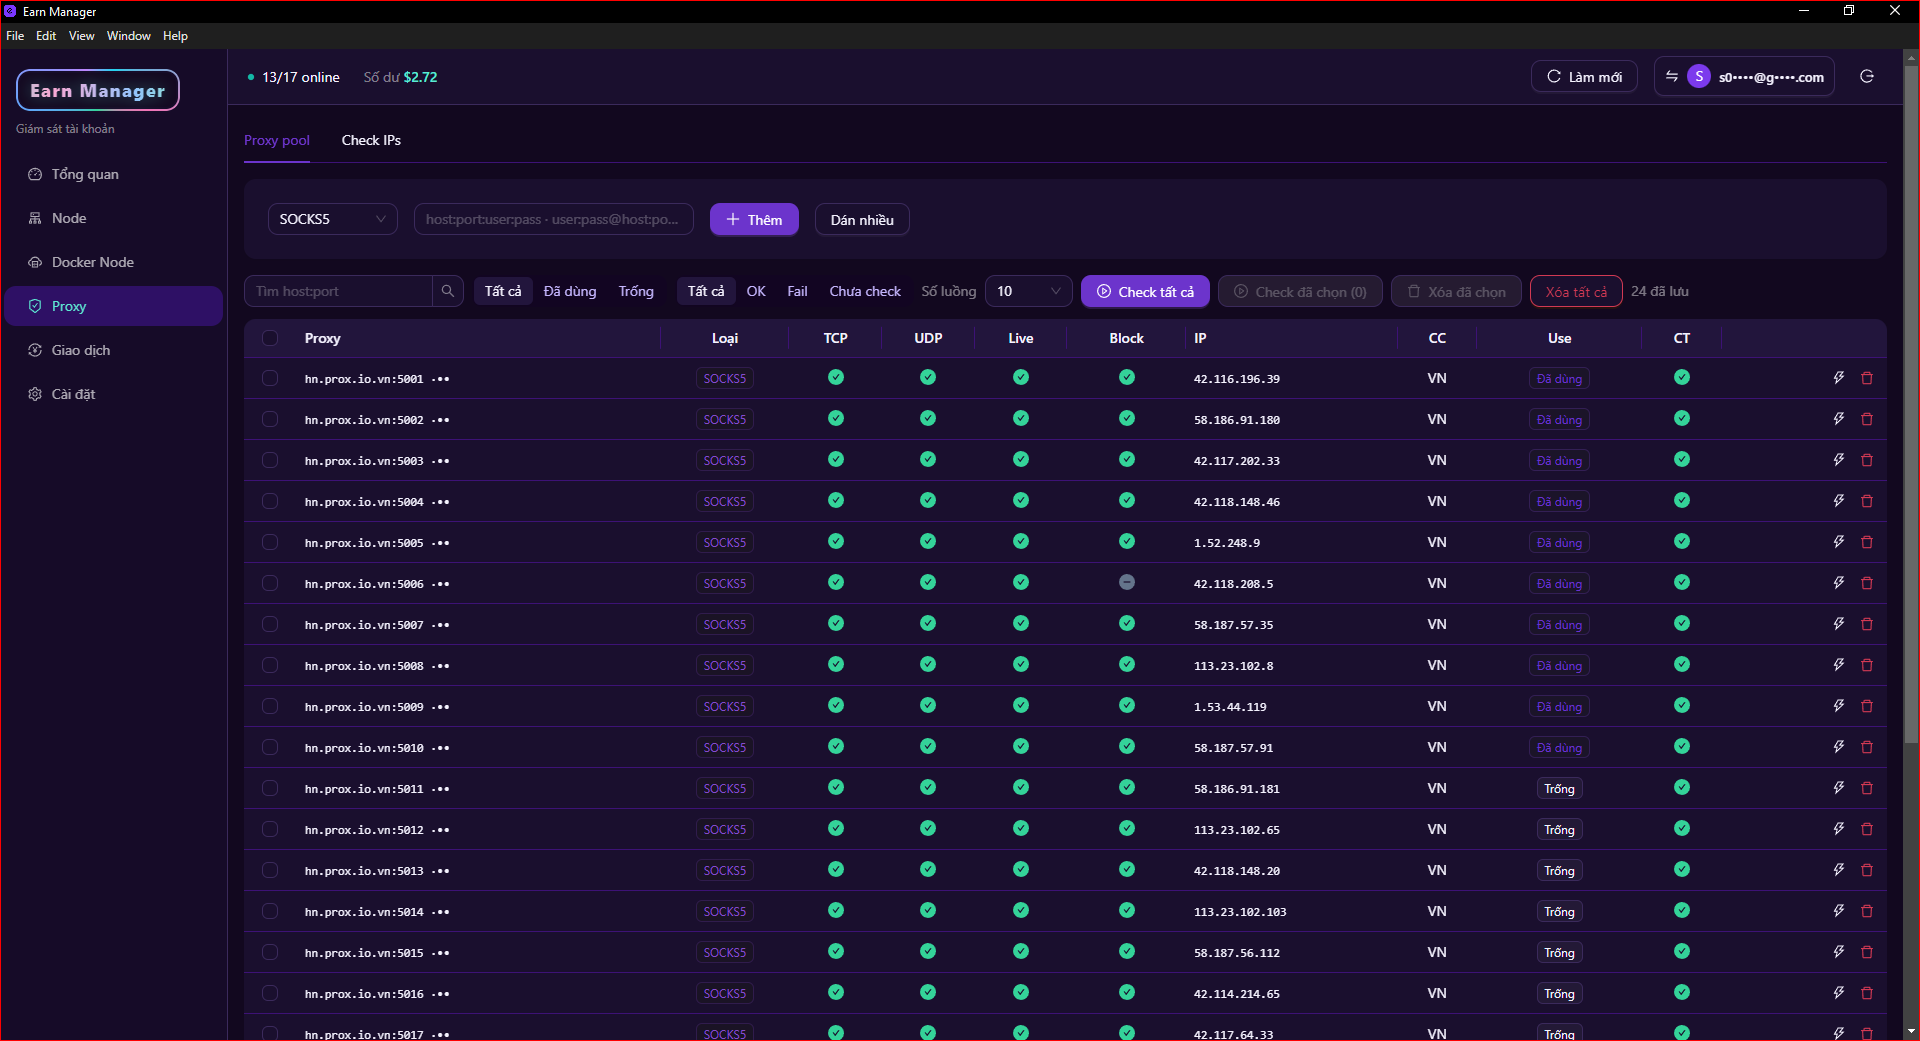Click the vertical scrollbar on the right

point(1911,400)
